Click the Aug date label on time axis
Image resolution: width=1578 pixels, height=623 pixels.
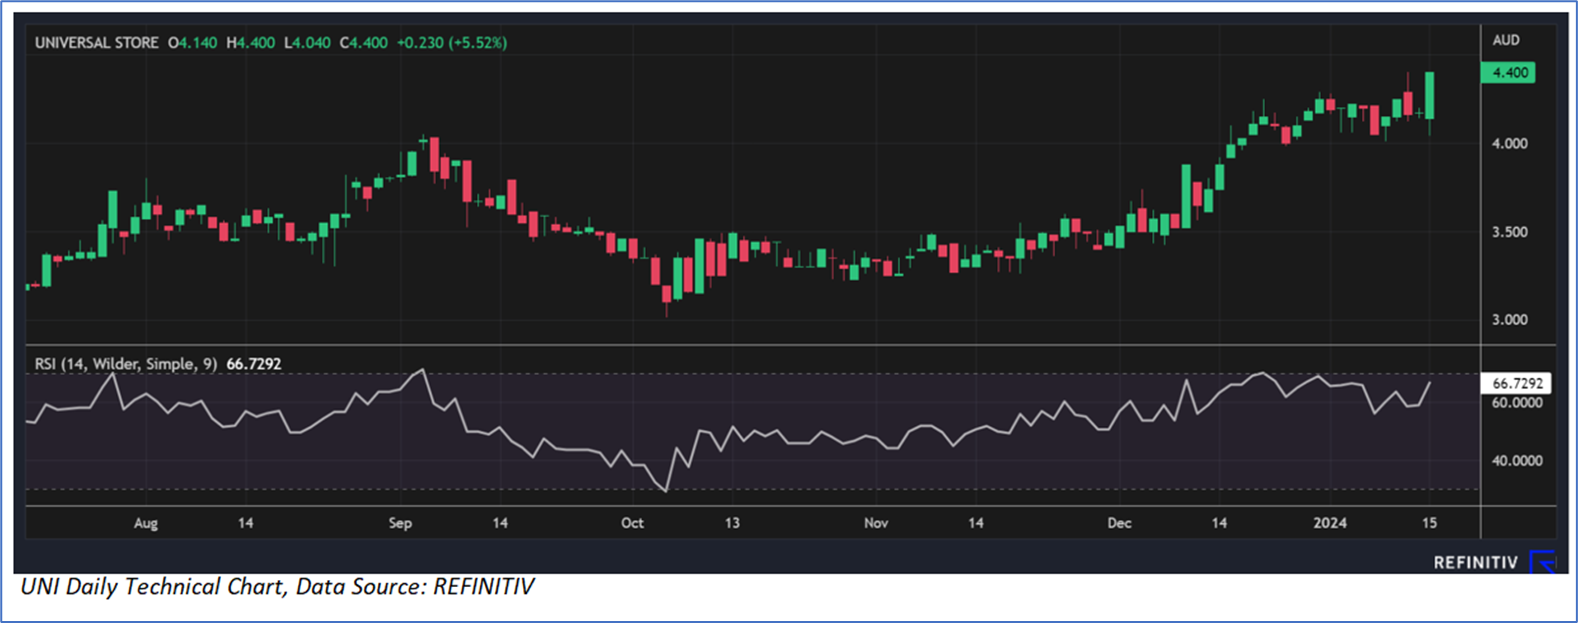(x=146, y=523)
